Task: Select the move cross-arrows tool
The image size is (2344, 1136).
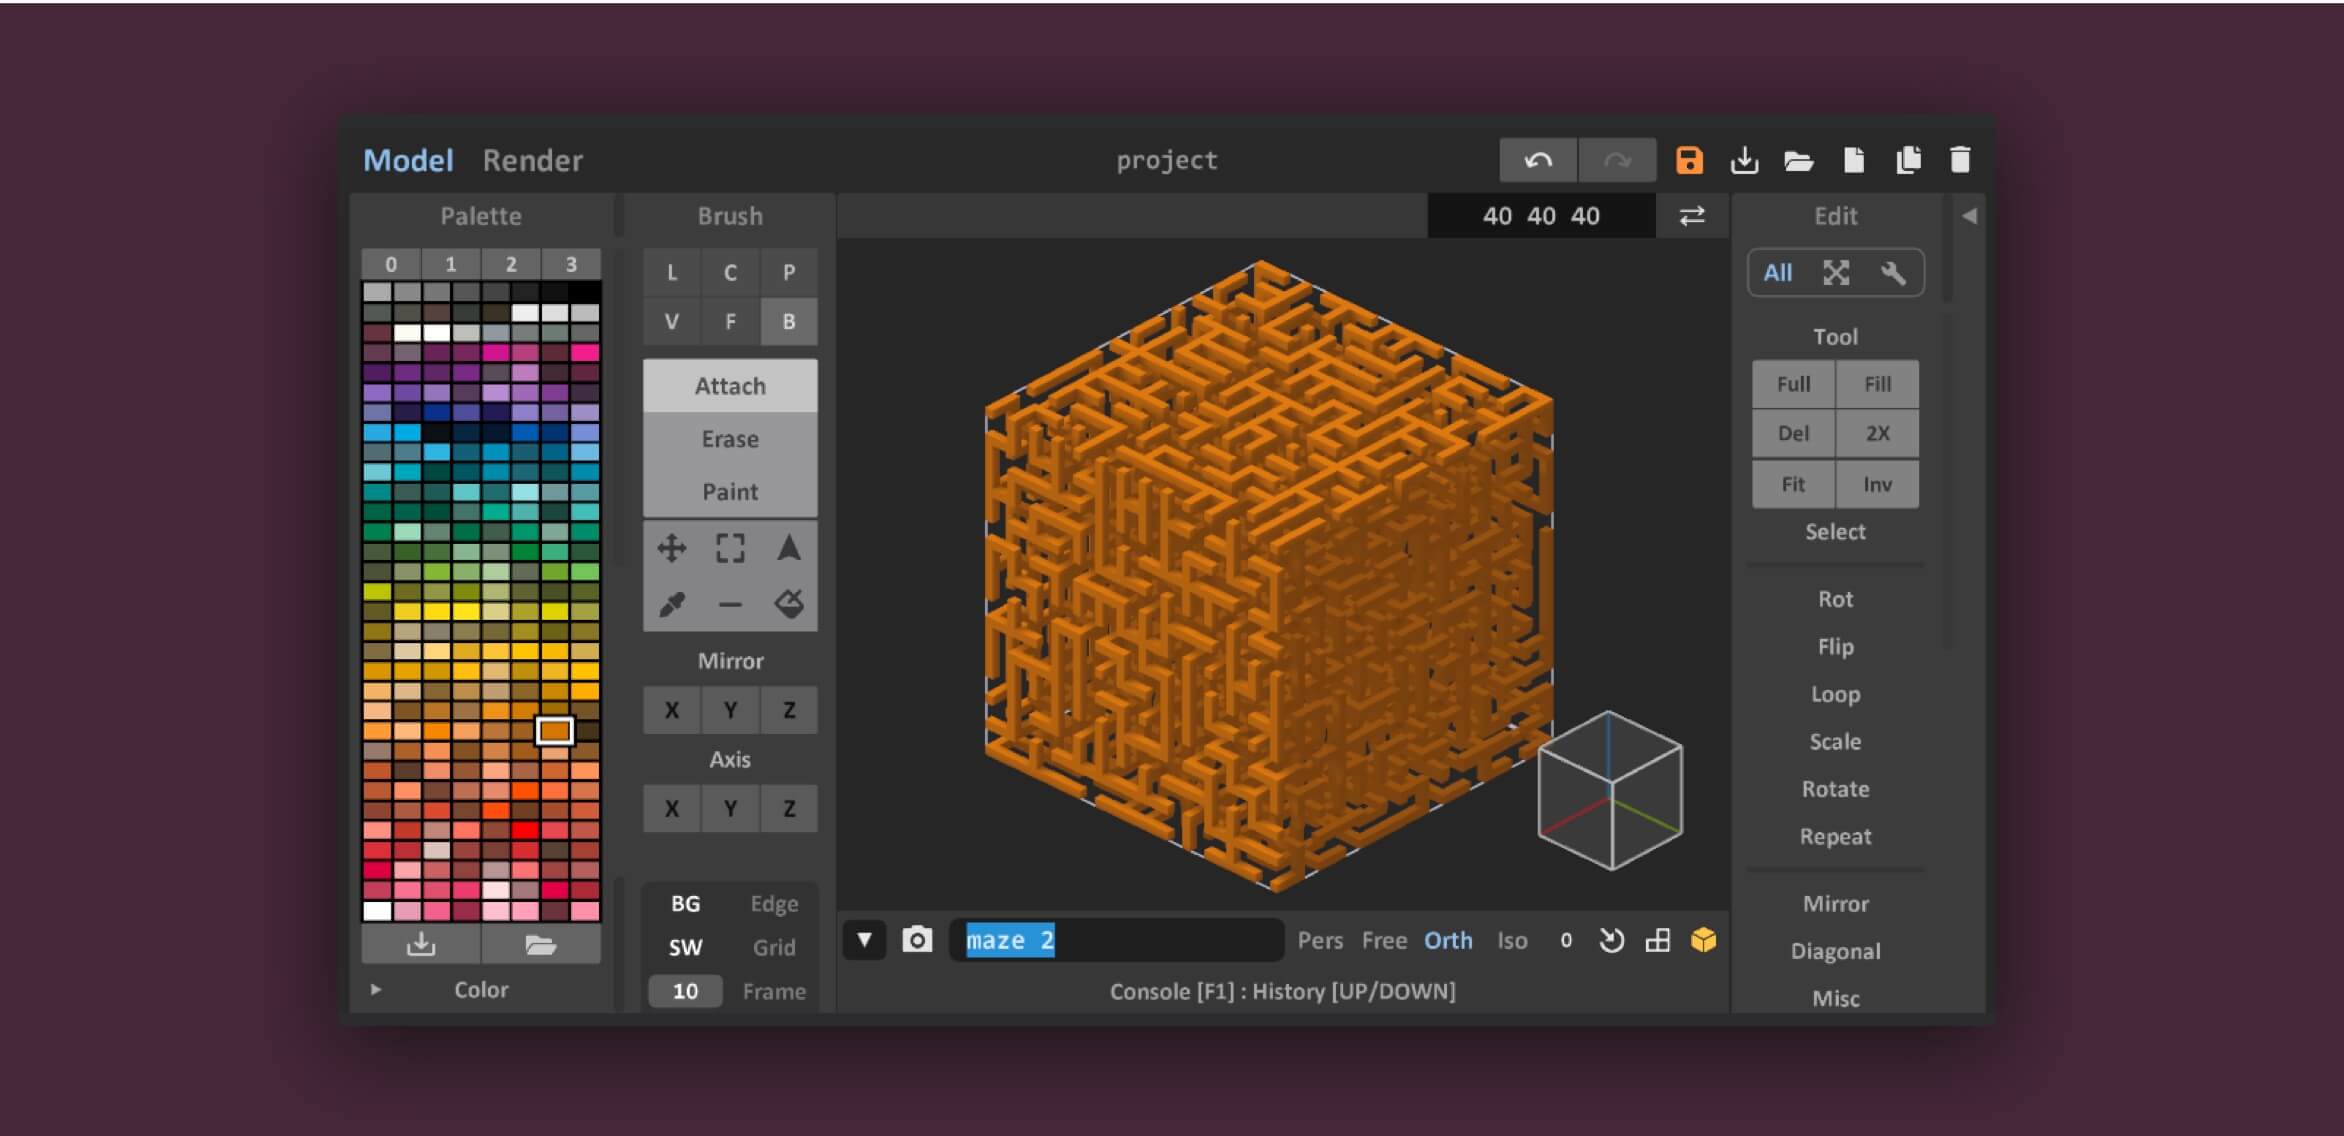Action: pyautogui.click(x=671, y=548)
